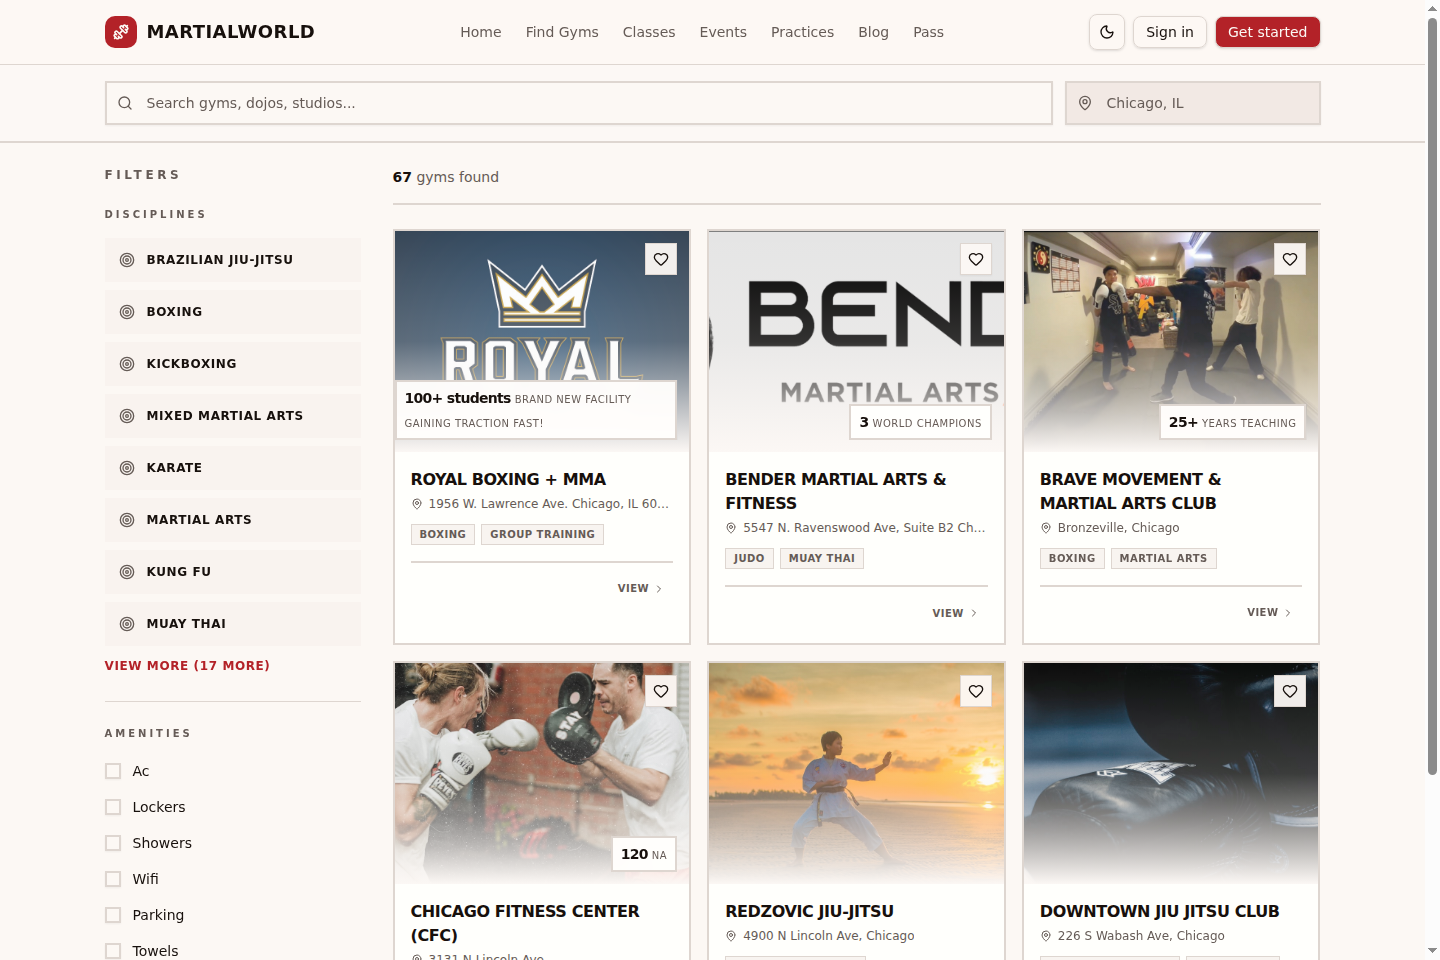The width and height of the screenshot is (1440, 960).
Task: Click the MartialWorld red logo icon
Action: tap(121, 32)
